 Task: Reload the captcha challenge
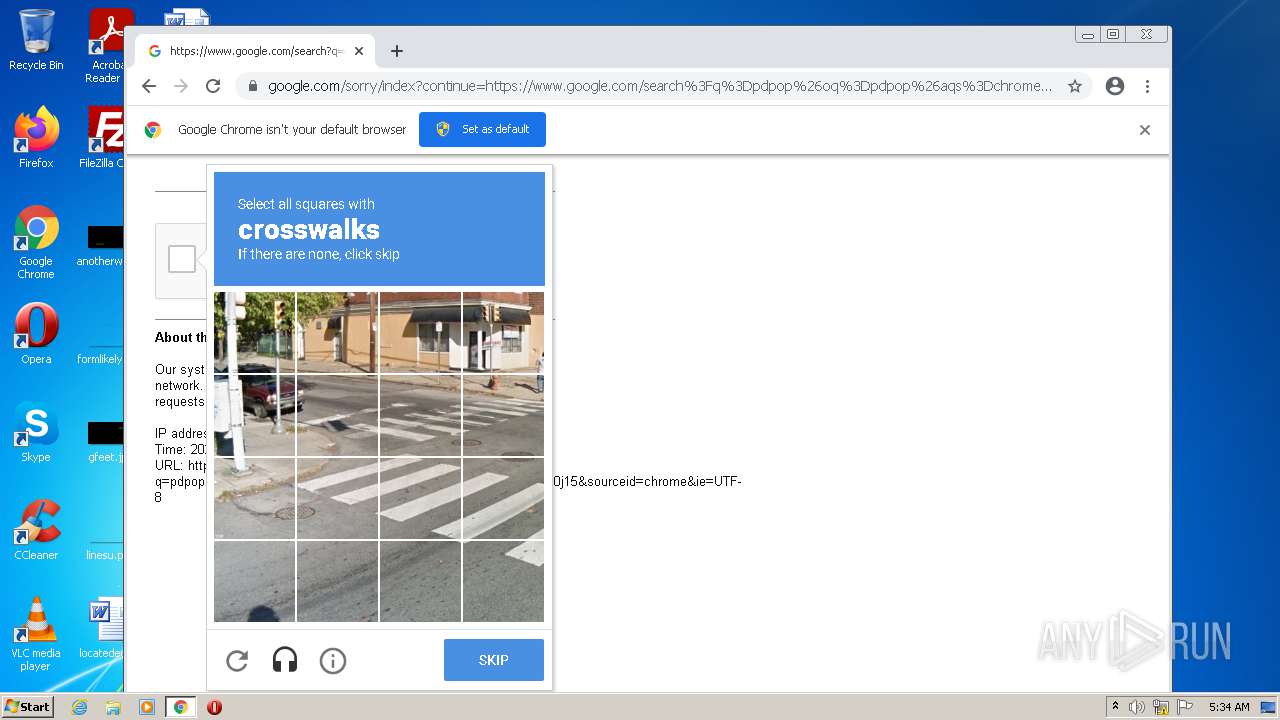(237, 660)
